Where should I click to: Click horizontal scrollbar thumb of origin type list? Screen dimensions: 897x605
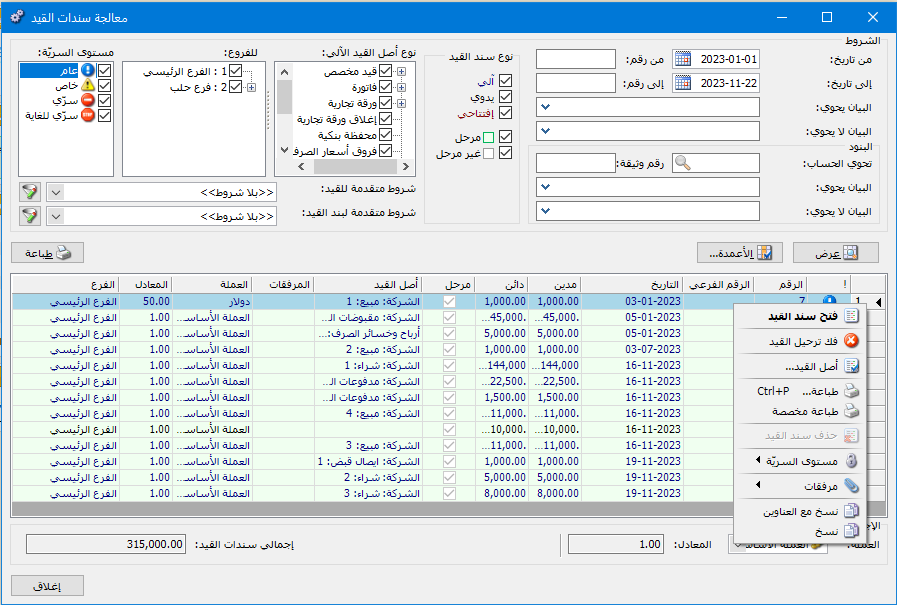coord(355,166)
